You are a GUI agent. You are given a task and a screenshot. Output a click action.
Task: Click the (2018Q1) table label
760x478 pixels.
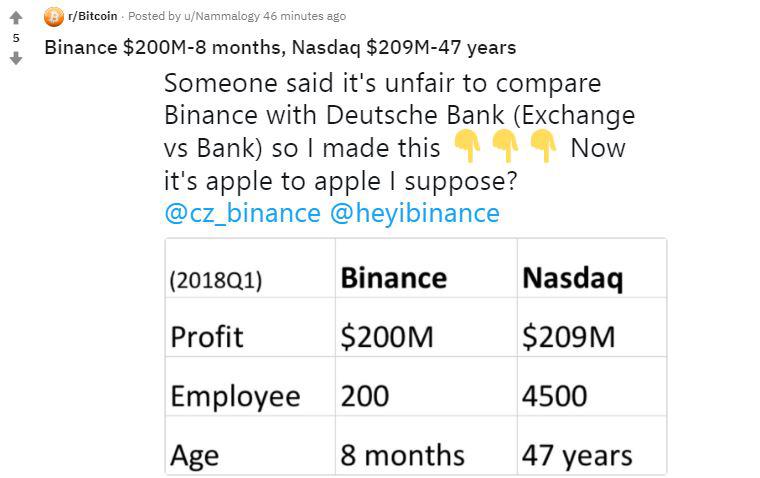point(216,280)
